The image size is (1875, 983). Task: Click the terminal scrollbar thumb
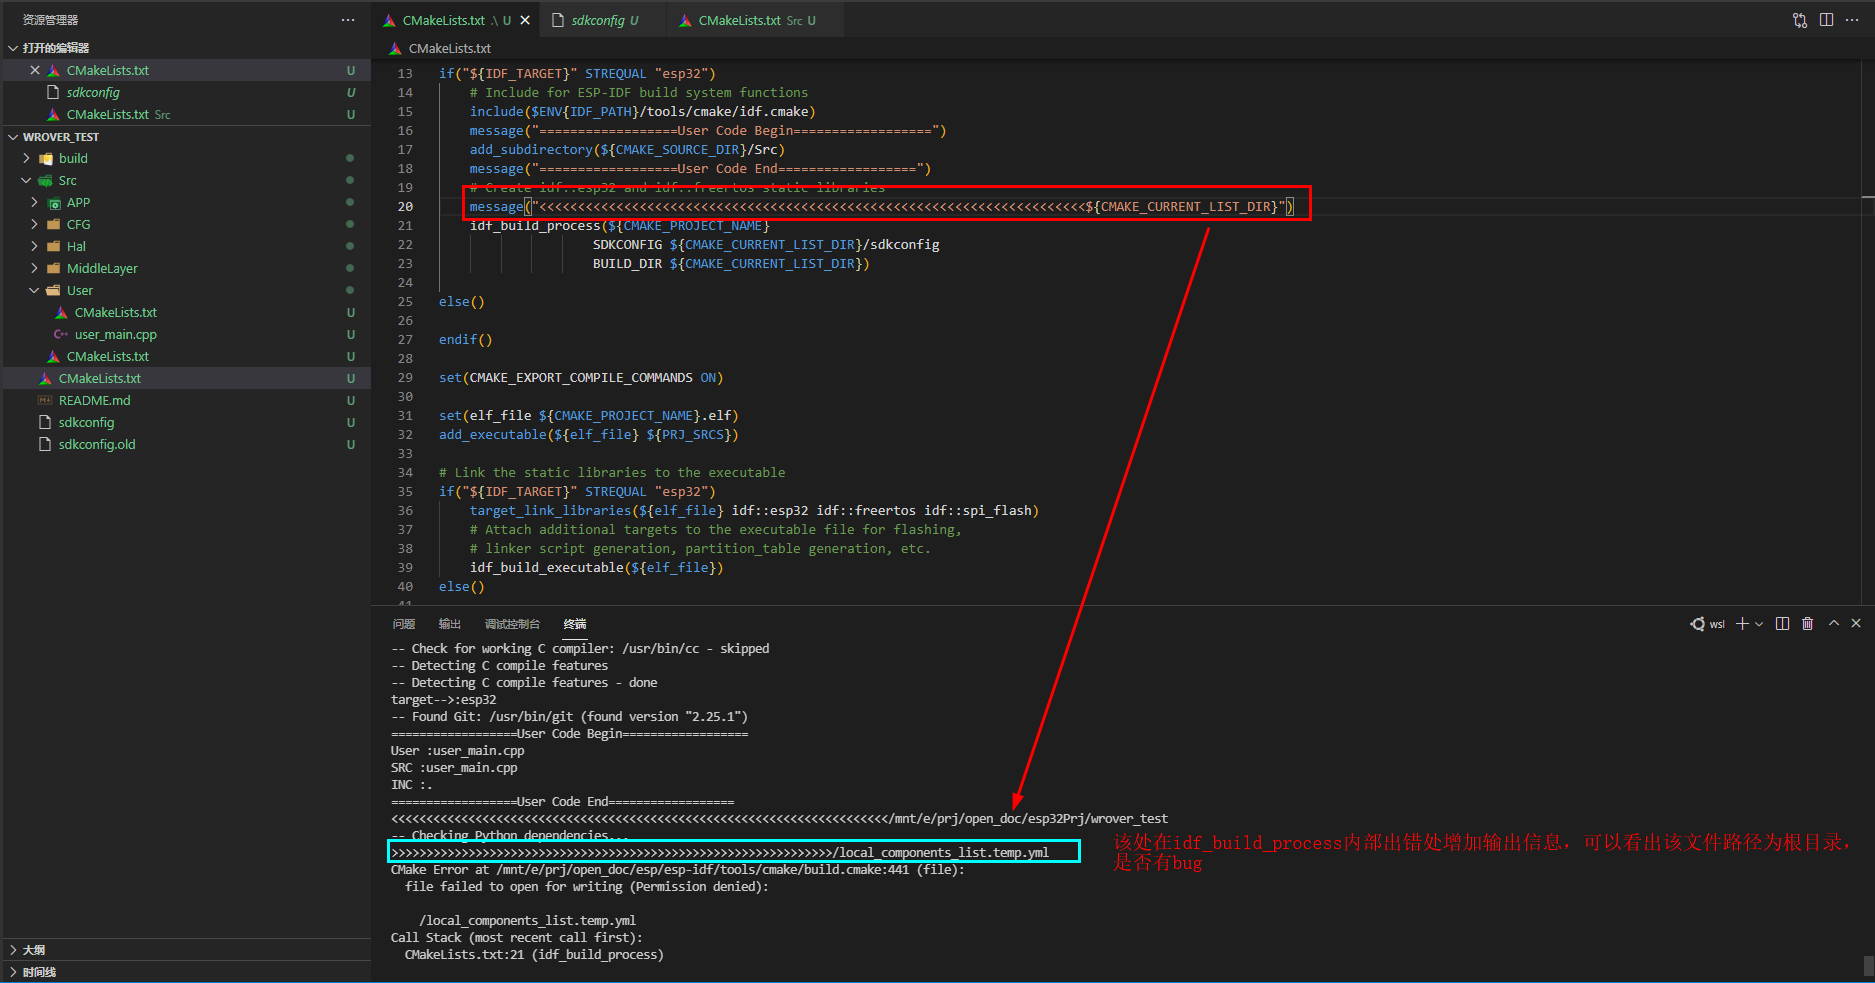1868,965
